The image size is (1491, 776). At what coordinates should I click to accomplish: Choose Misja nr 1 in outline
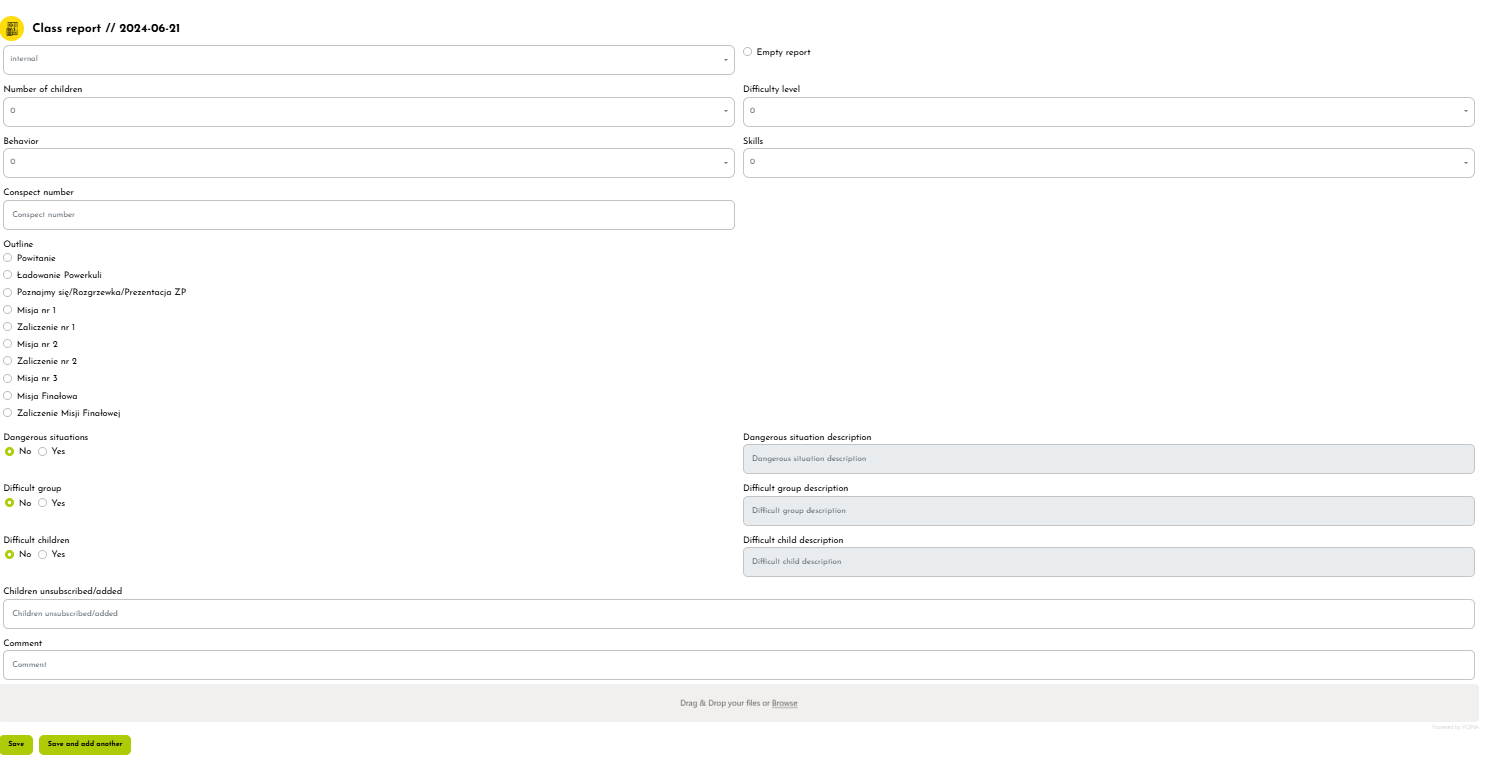point(8,310)
